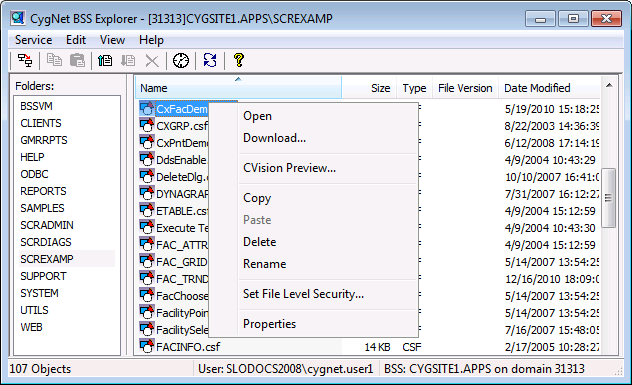This screenshot has width=632, height=385.
Task: Click the Refresh toolbar icon
Action: click(x=210, y=60)
